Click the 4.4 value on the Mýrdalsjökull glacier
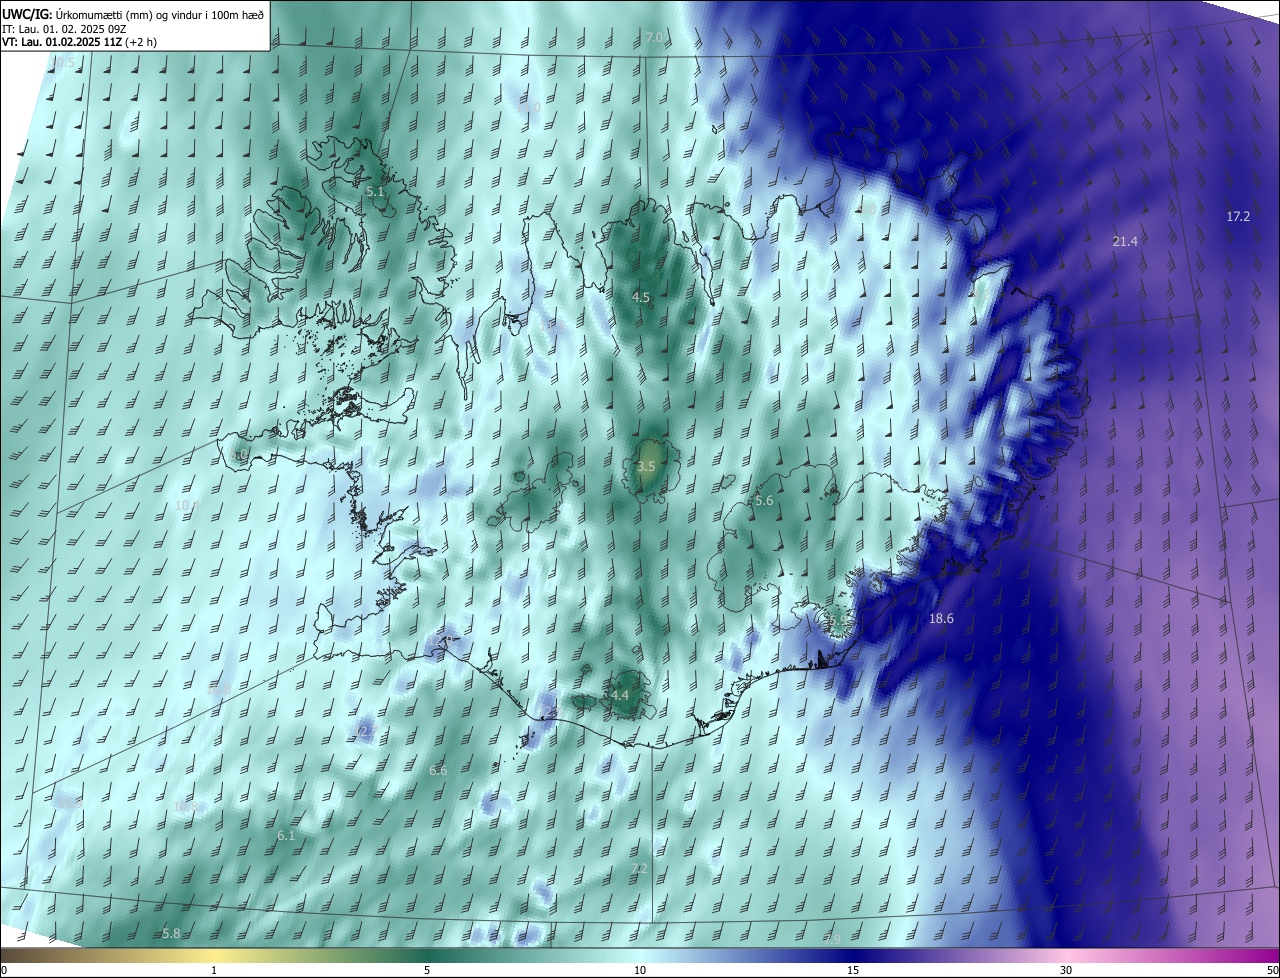This screenshot has height=978, width=1280. (x=620, y=696)
